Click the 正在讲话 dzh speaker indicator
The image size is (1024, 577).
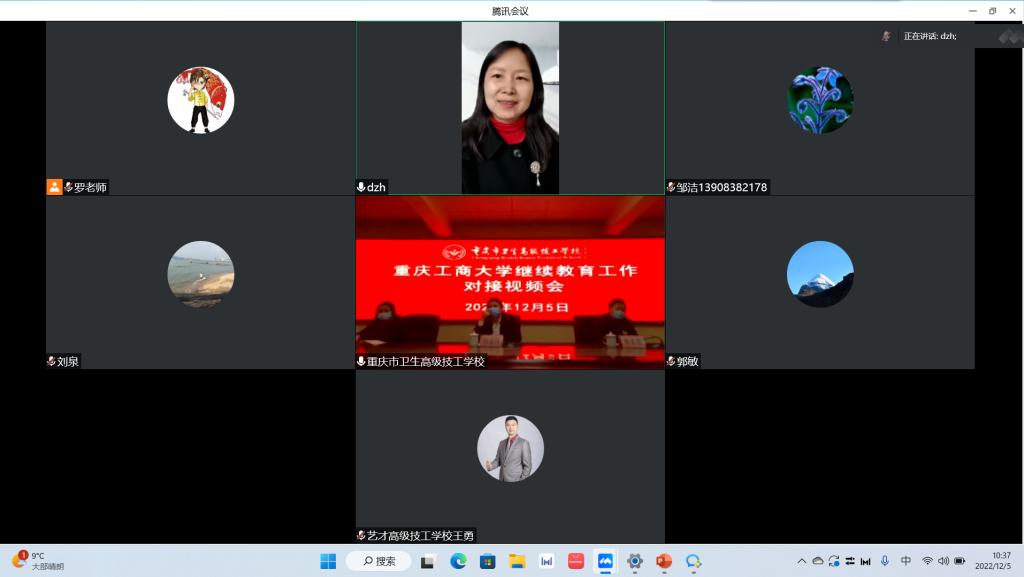point(928,36)
